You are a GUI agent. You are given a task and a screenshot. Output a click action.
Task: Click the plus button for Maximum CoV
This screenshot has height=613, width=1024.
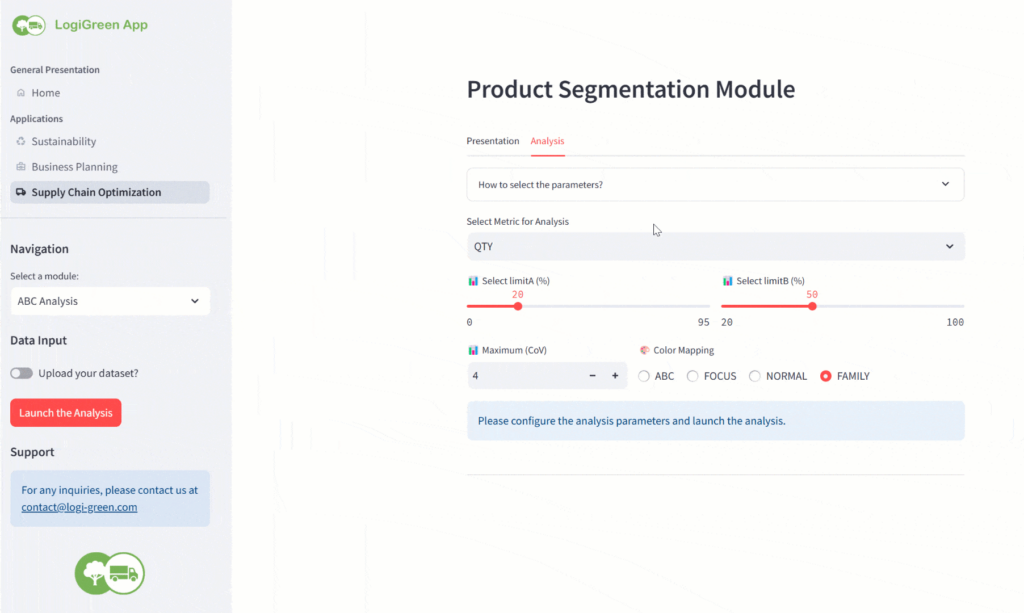[615, 376]
